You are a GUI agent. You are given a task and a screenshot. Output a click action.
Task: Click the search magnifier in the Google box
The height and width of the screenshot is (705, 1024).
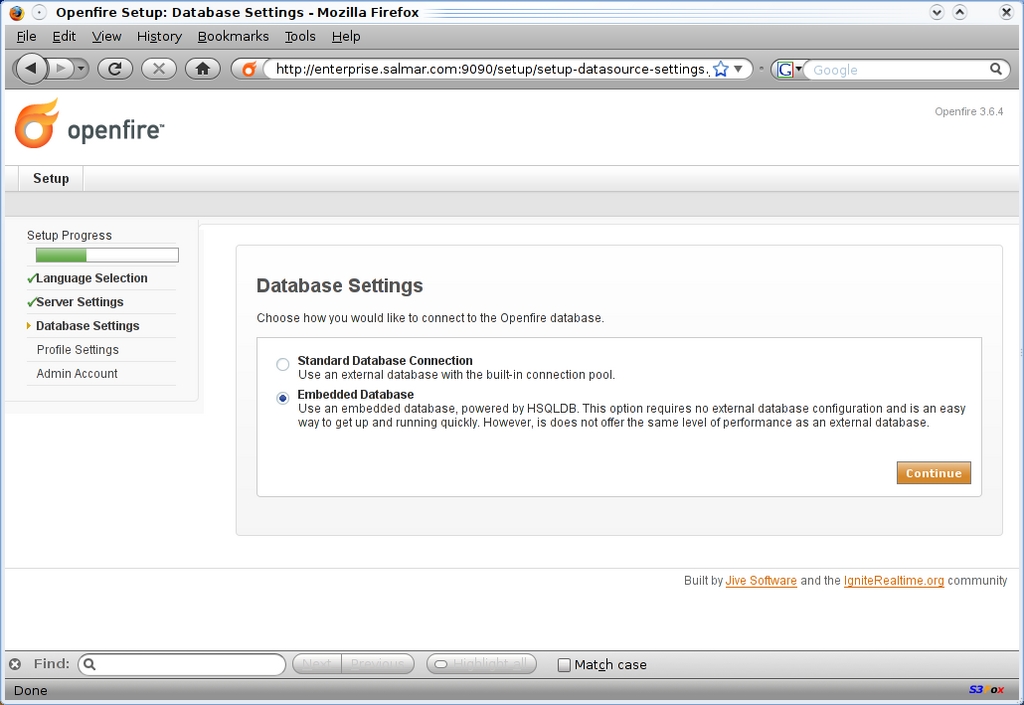coord(996,69)
